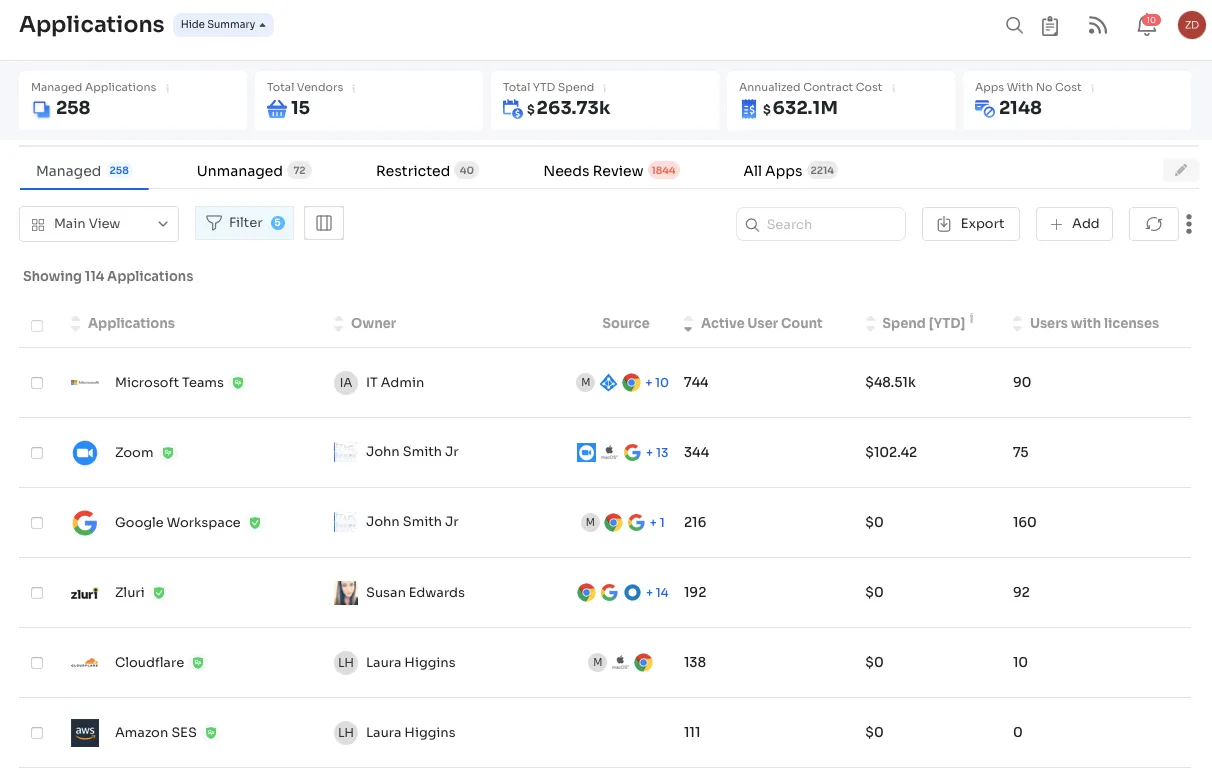This screenshot has width=1212, height=768.
Task: Switch to the Needs Review tab
Action: pyautogui.click(x=611, y=171)
